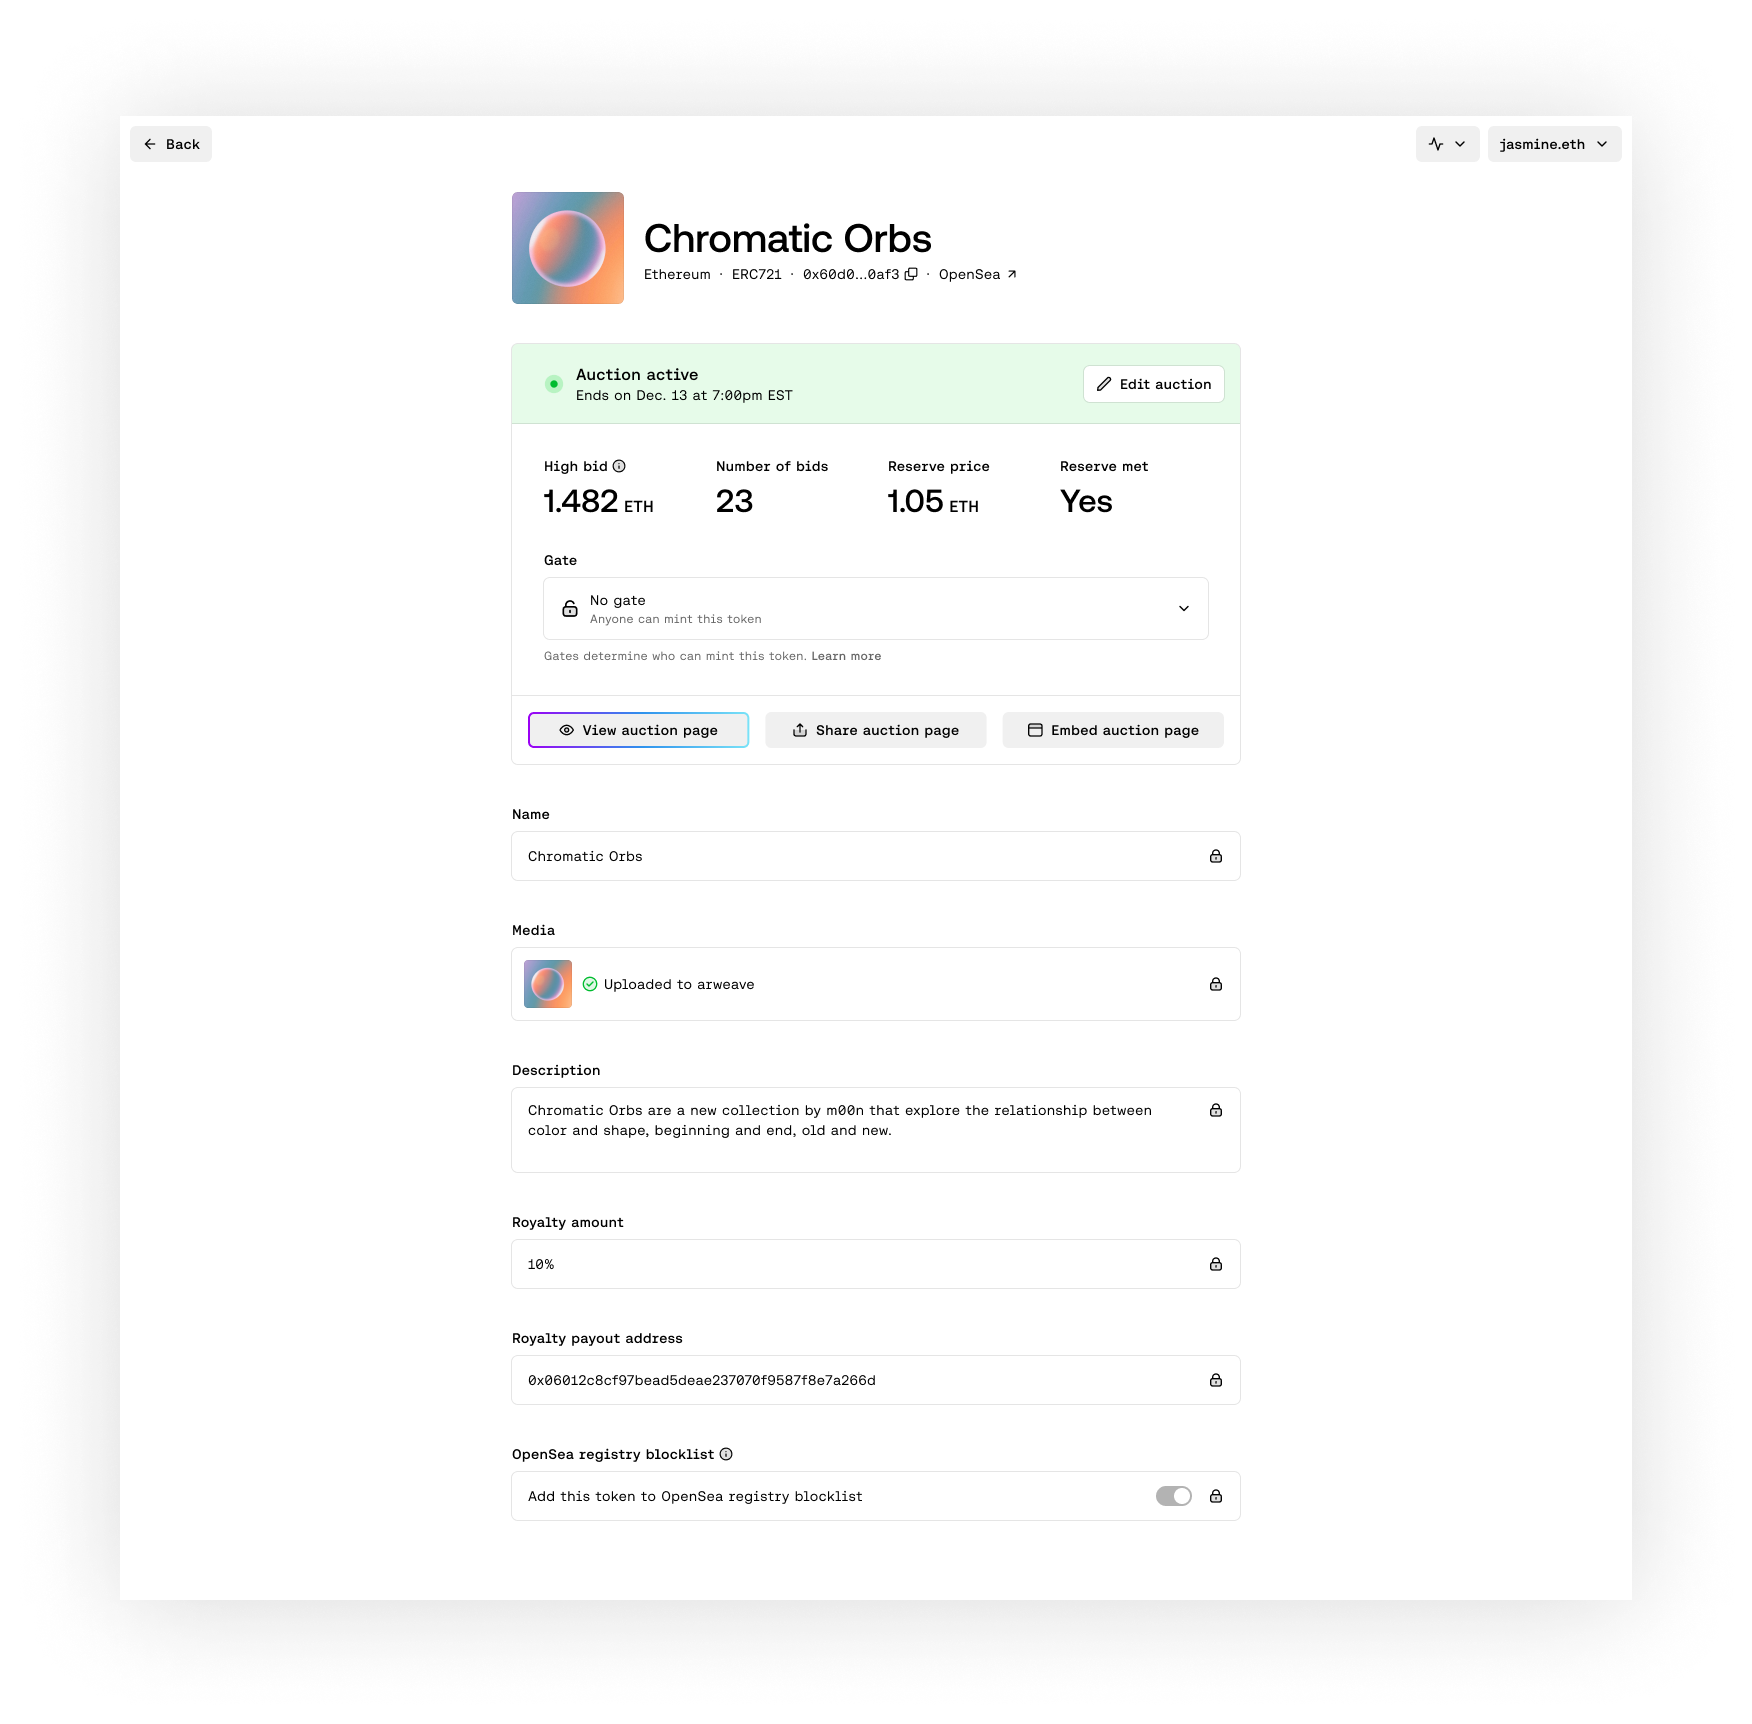The height and width of the screenshot is (1724, 1752).
Task: Open the activity pulse dropdown
Action: [1447, 144]
